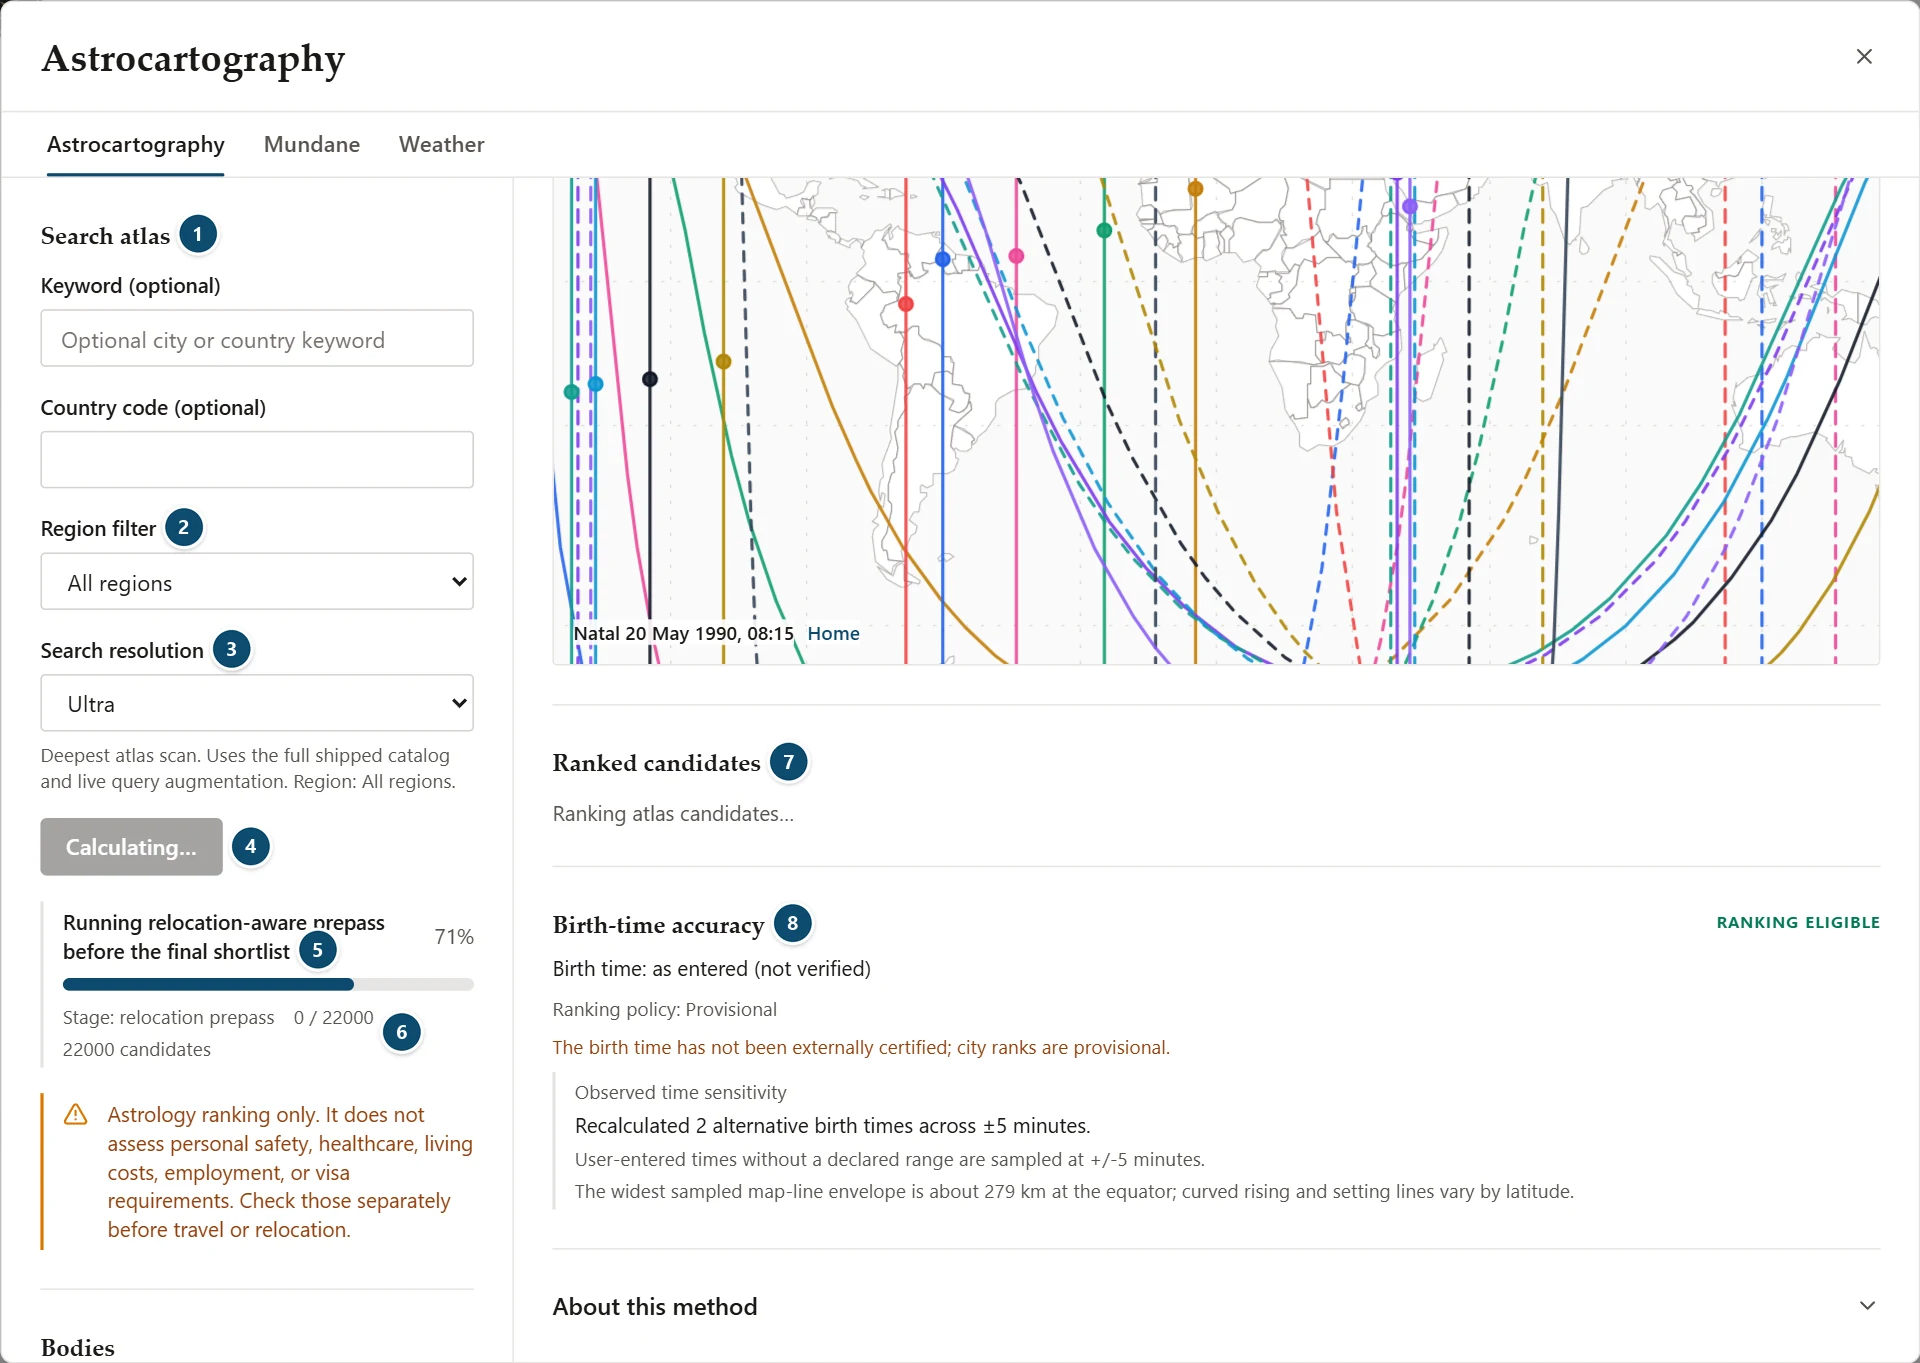This screenshot has width=1920, height=1363.
Task: Click the warning triangle icon
Action: 76,1114
